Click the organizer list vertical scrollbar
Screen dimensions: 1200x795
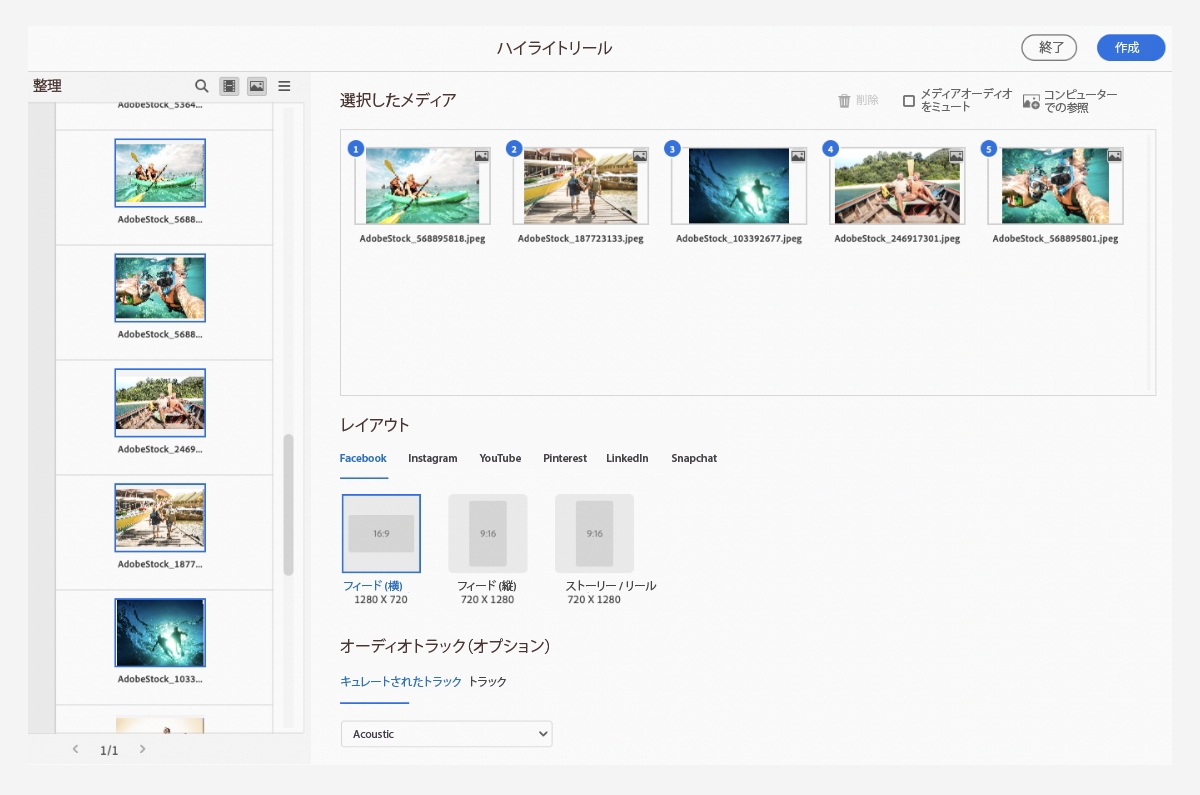point(288,505)
